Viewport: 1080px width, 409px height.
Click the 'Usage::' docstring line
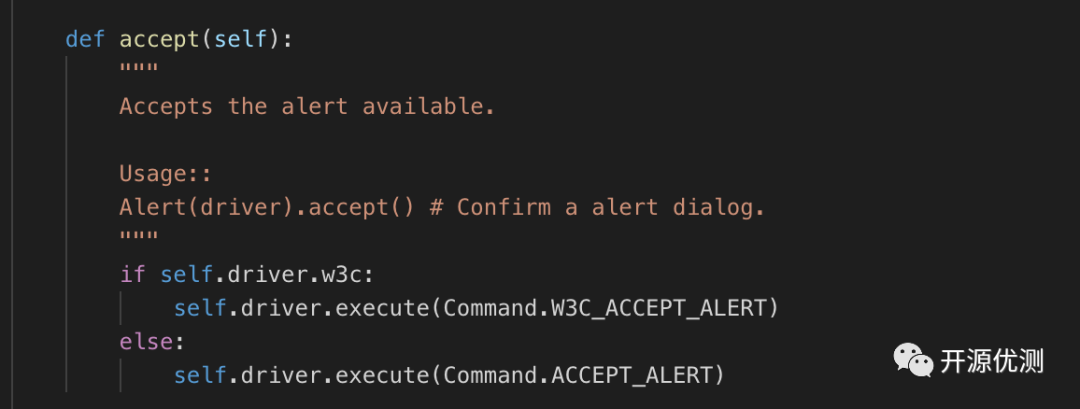[x=166, y=173]
